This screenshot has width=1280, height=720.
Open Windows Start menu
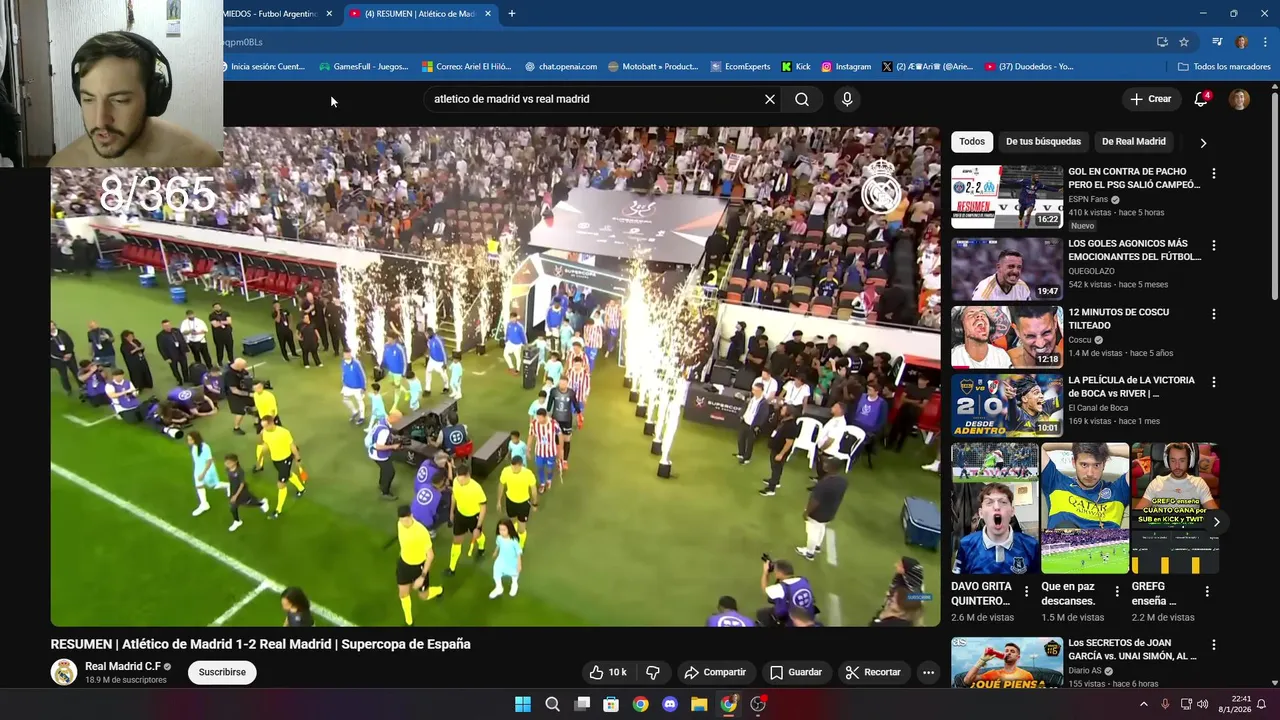click(522, 704)
